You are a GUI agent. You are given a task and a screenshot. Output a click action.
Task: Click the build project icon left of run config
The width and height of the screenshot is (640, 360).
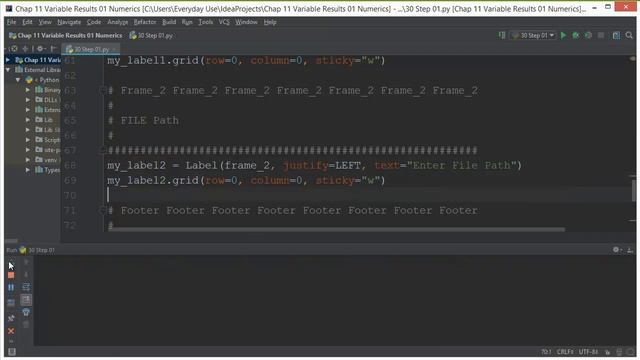[502, 36]
